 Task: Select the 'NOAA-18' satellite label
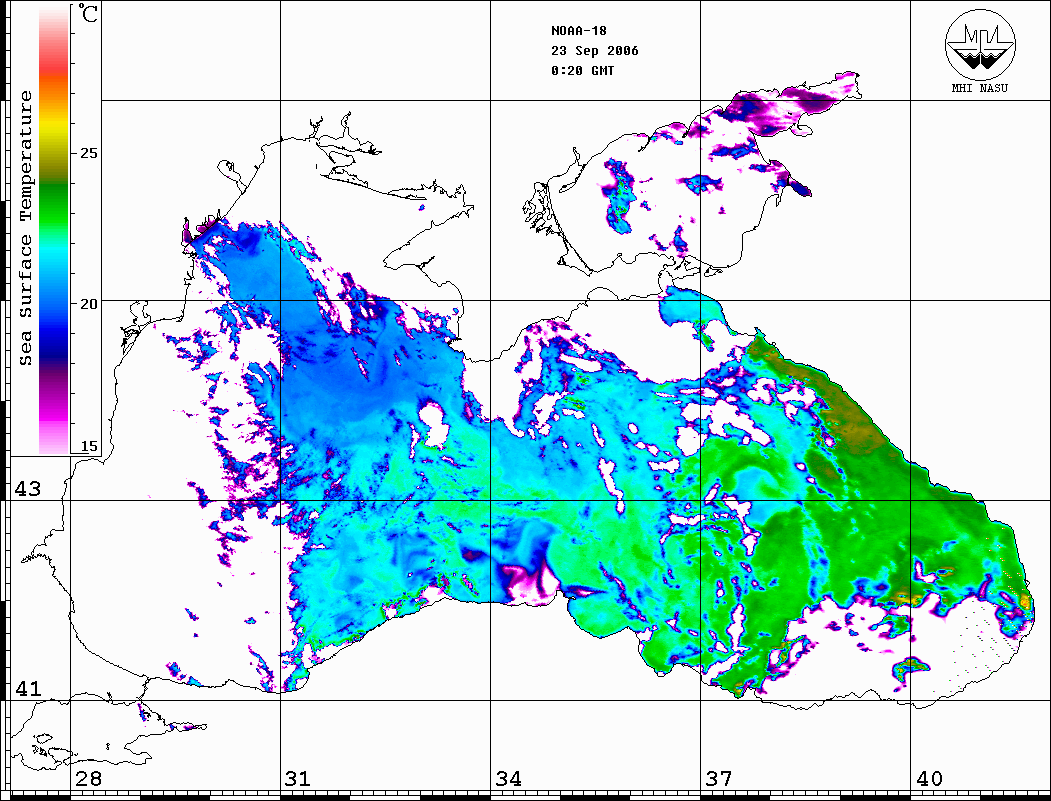[x=578, y=31]
